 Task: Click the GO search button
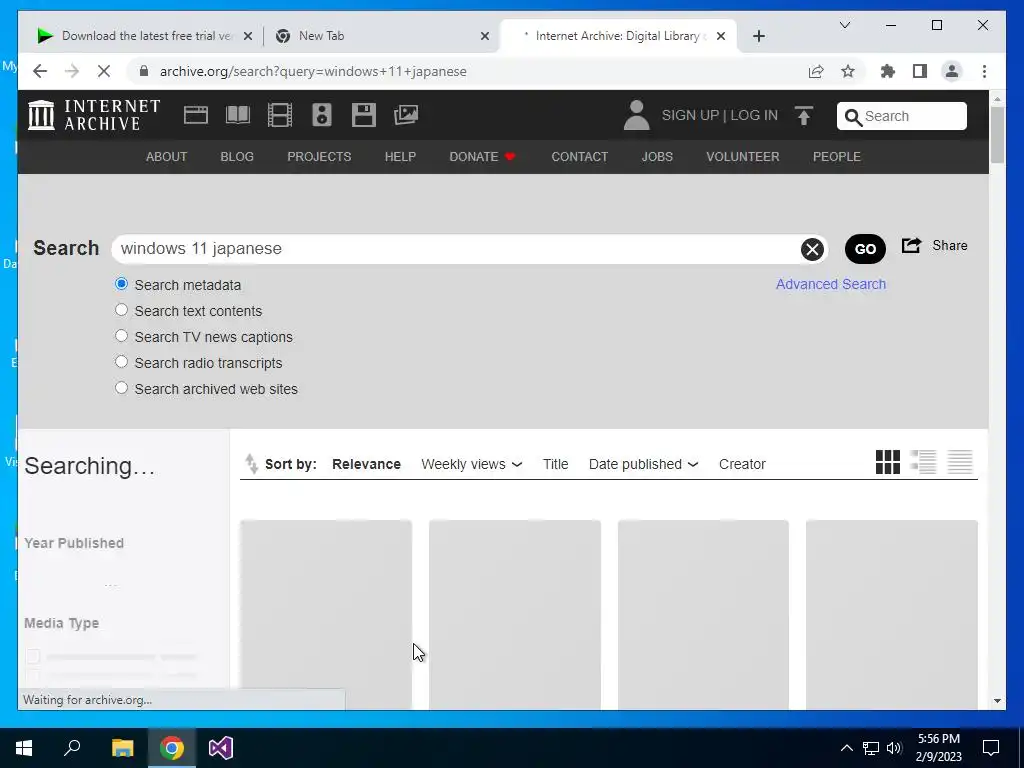[865, 249]
